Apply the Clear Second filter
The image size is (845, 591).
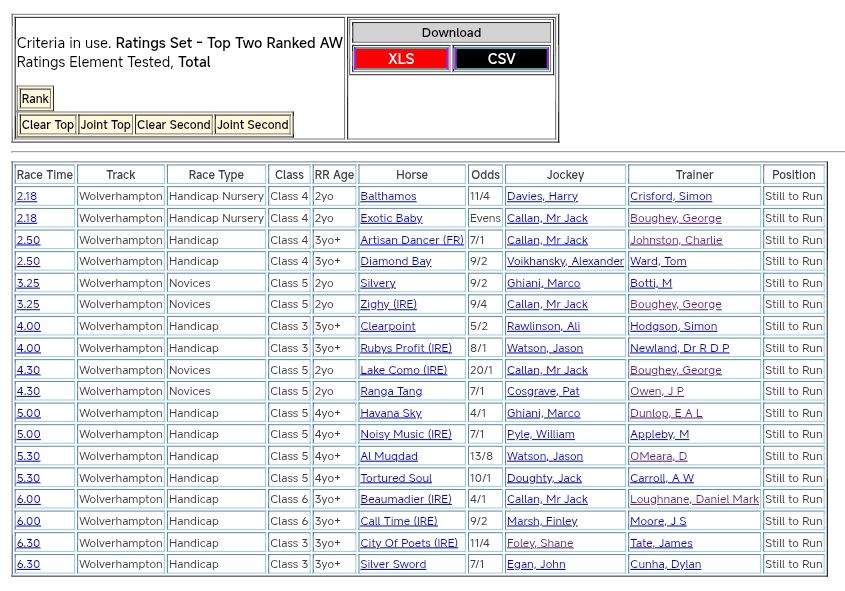tap(174, 125)
